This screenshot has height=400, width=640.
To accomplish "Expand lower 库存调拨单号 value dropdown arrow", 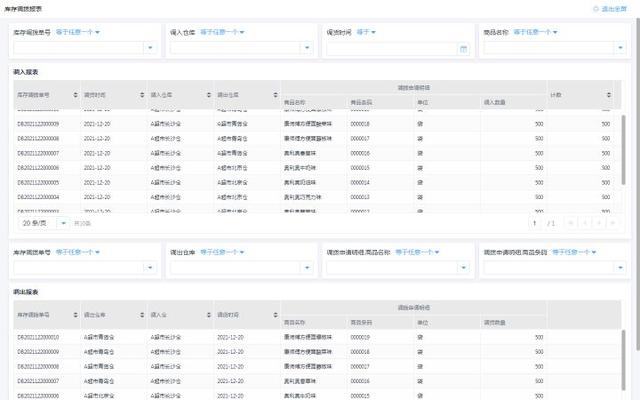I will tap(150, 268).
